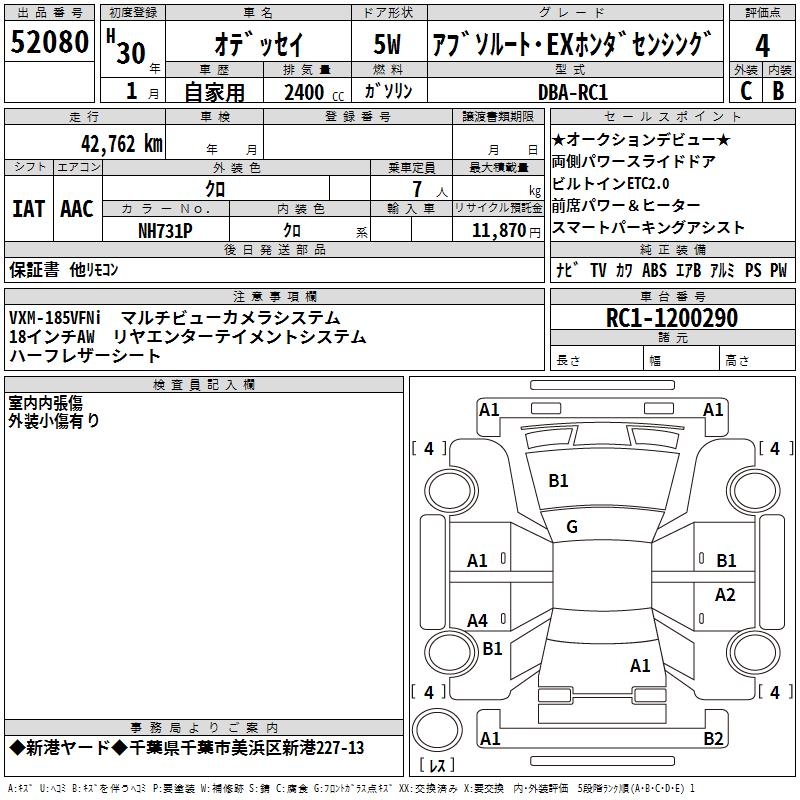800x800 pixels.
Task: Select the 譲渡書類期限 header
Action: tap(498, 116)
